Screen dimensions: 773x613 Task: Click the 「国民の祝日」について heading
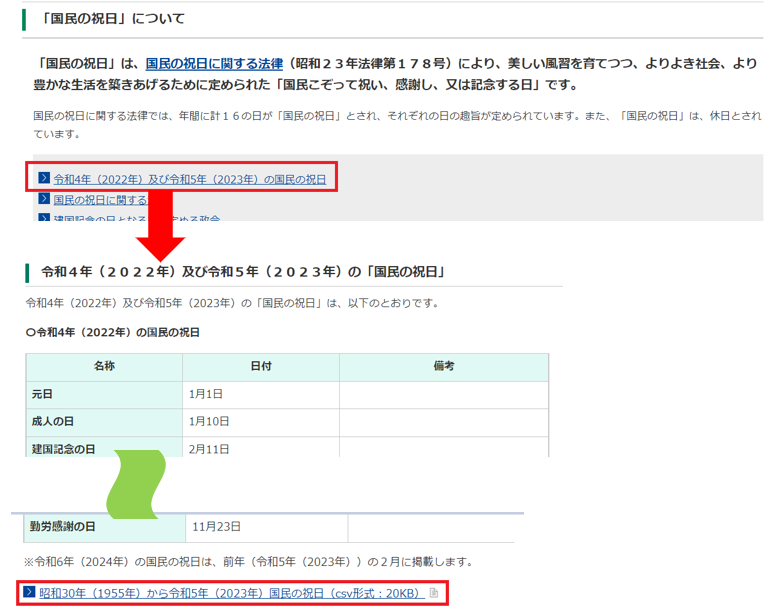click(x=112, y=19)
